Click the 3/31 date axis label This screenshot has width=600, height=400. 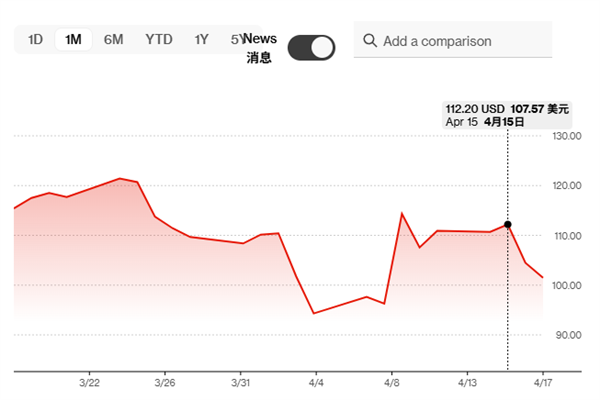[x=241, y=383]
